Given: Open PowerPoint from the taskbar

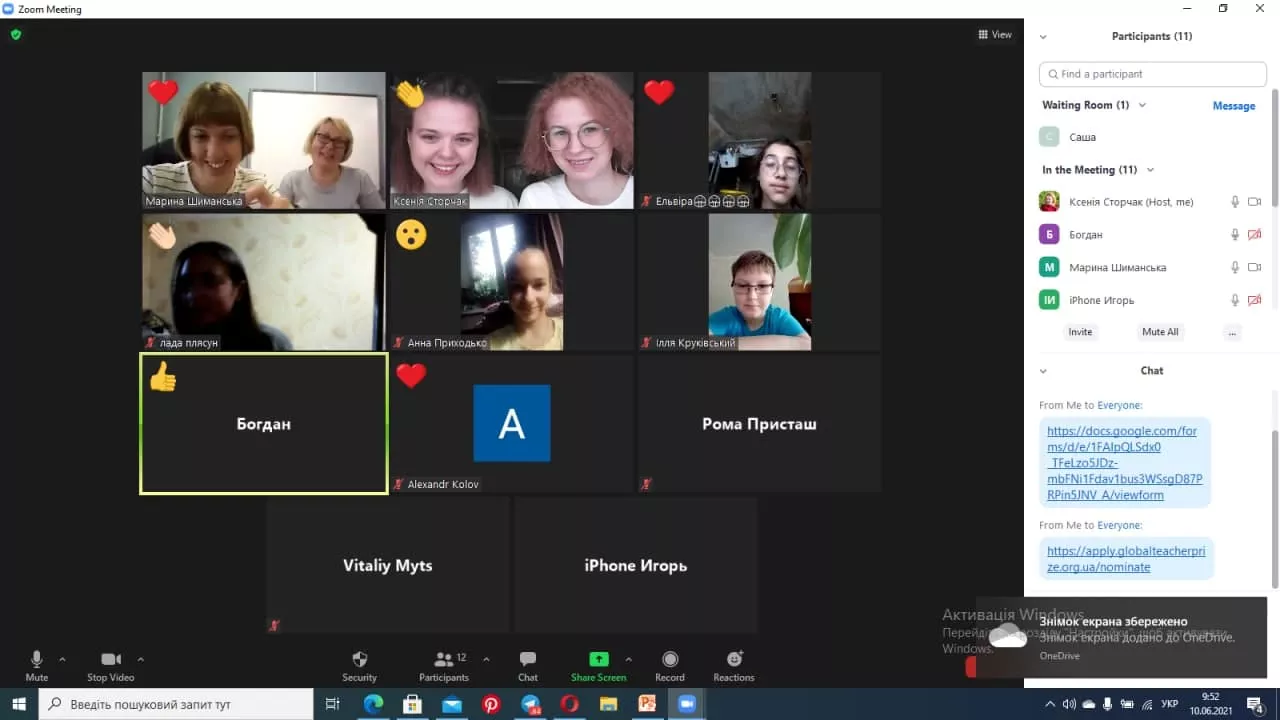Looking at the screenshot, I should (647, 704).
